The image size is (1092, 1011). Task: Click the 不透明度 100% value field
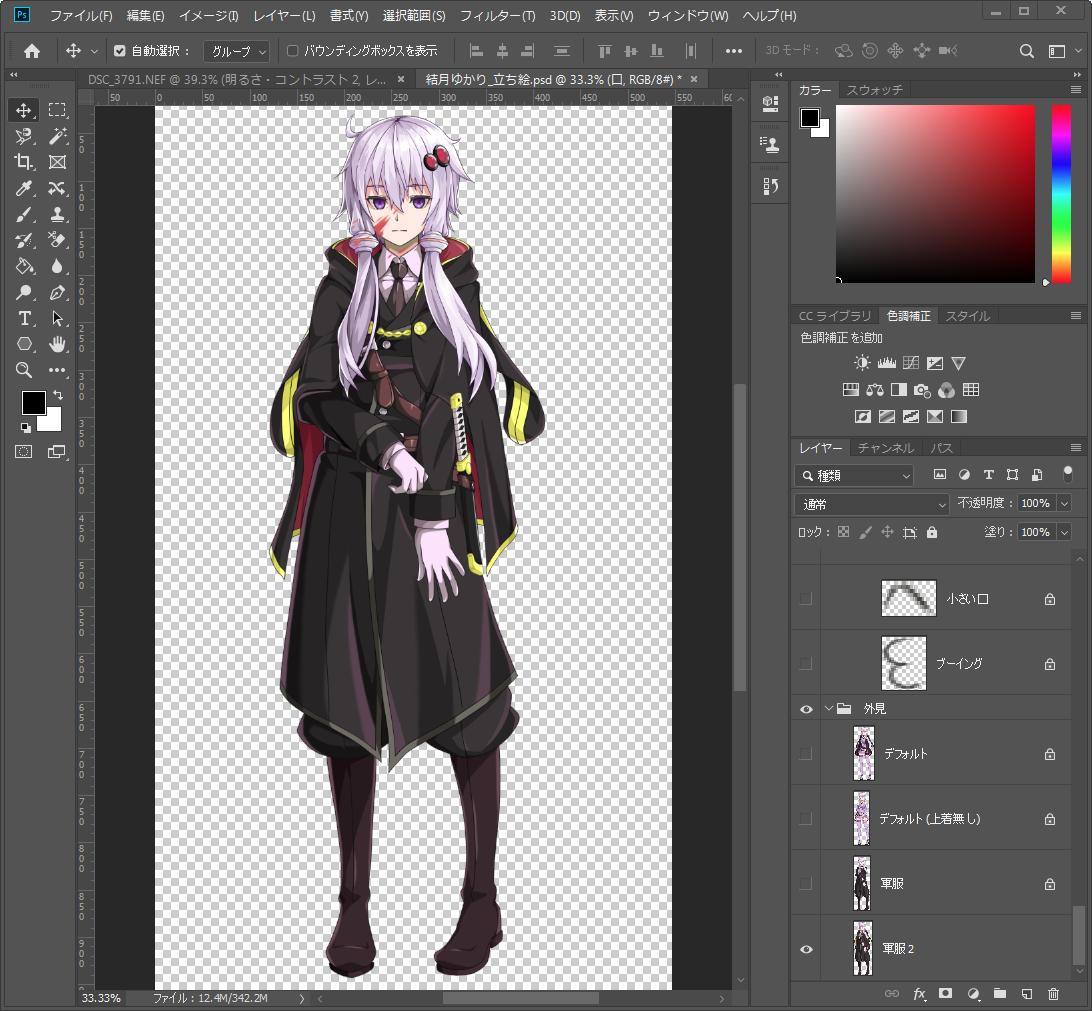click(x=1036, y=503)
